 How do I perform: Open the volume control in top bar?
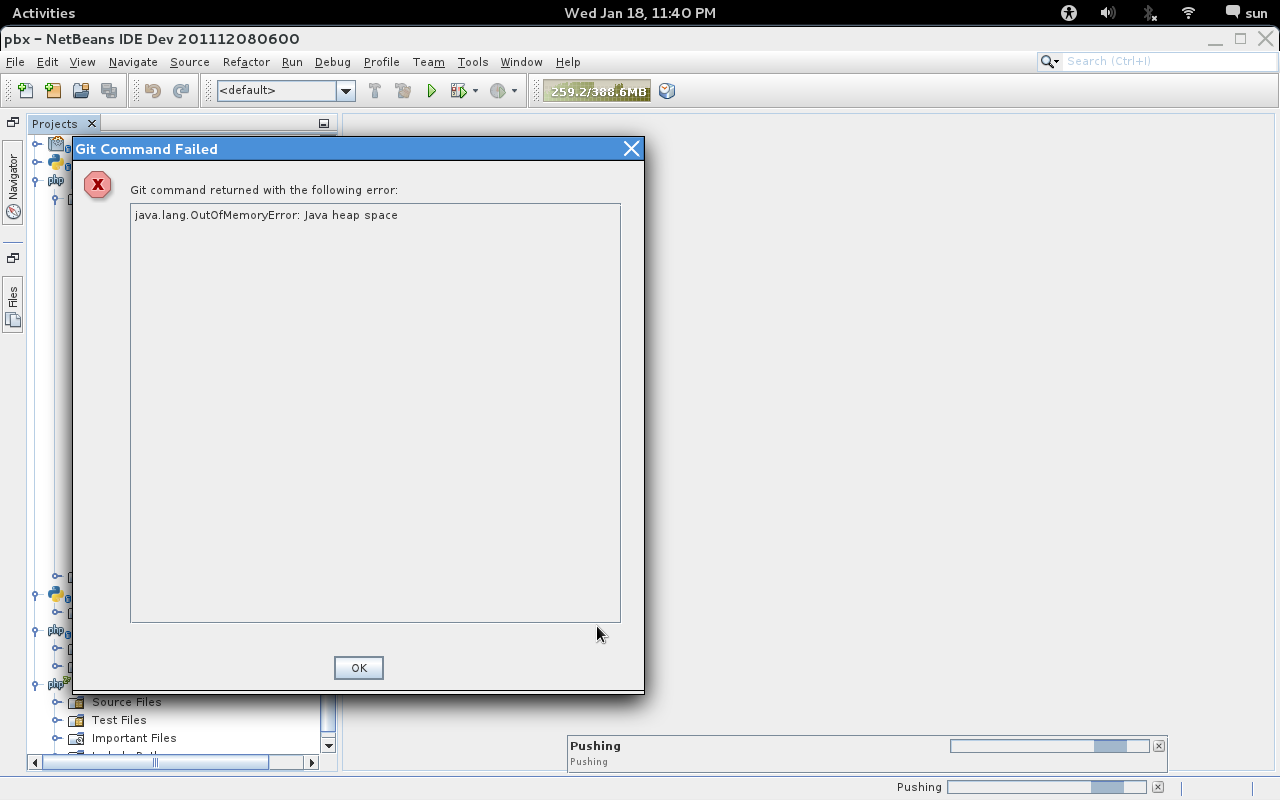1108,13
